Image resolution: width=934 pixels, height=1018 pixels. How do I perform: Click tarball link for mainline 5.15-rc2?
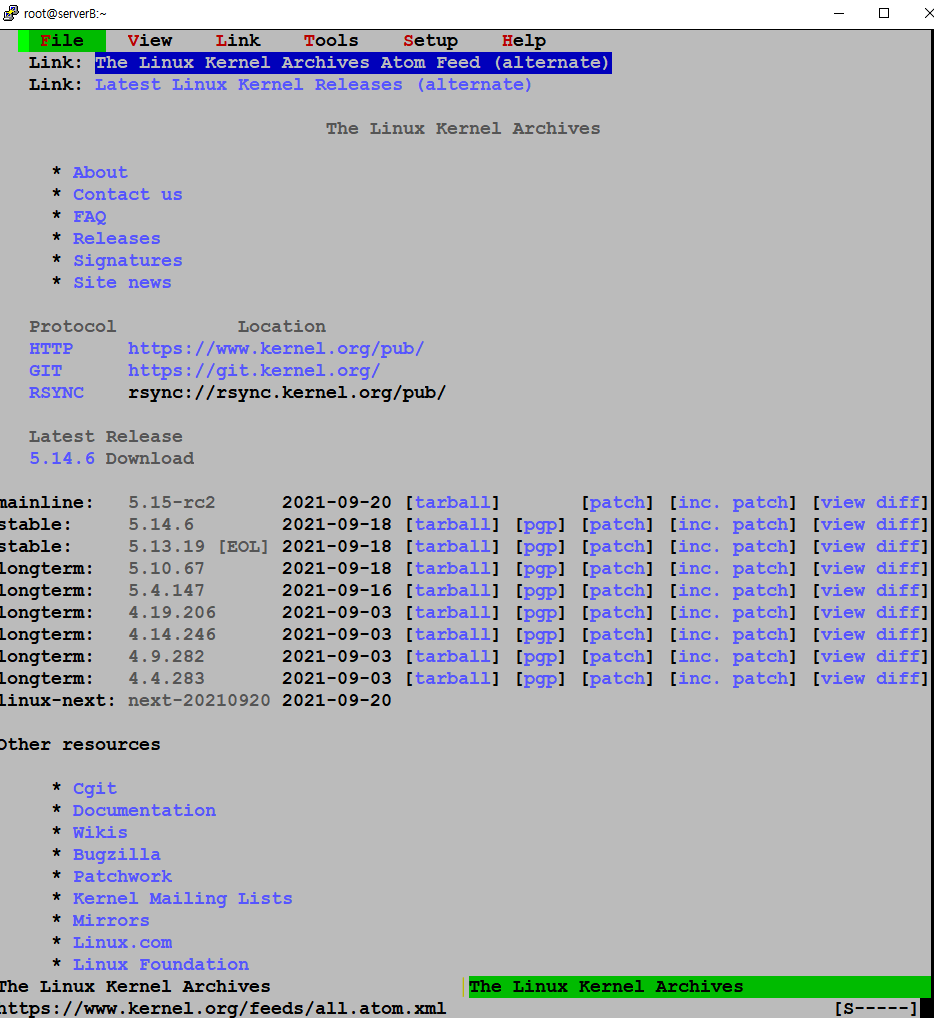pyautogui.click(x=452, y=503)
